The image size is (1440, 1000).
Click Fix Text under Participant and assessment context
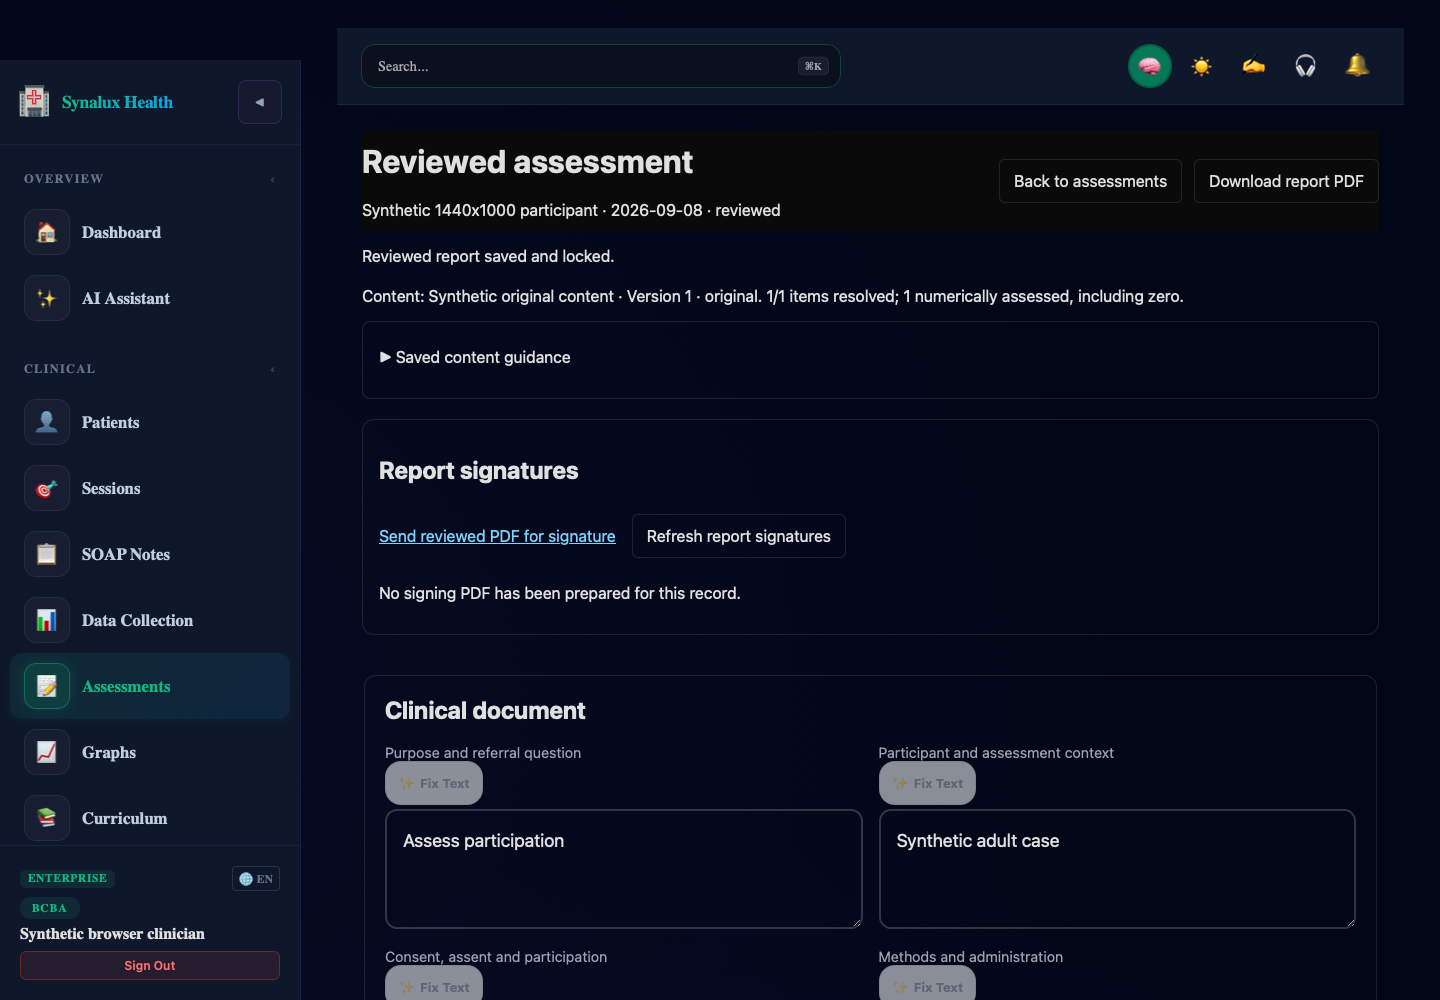point(927,783)
